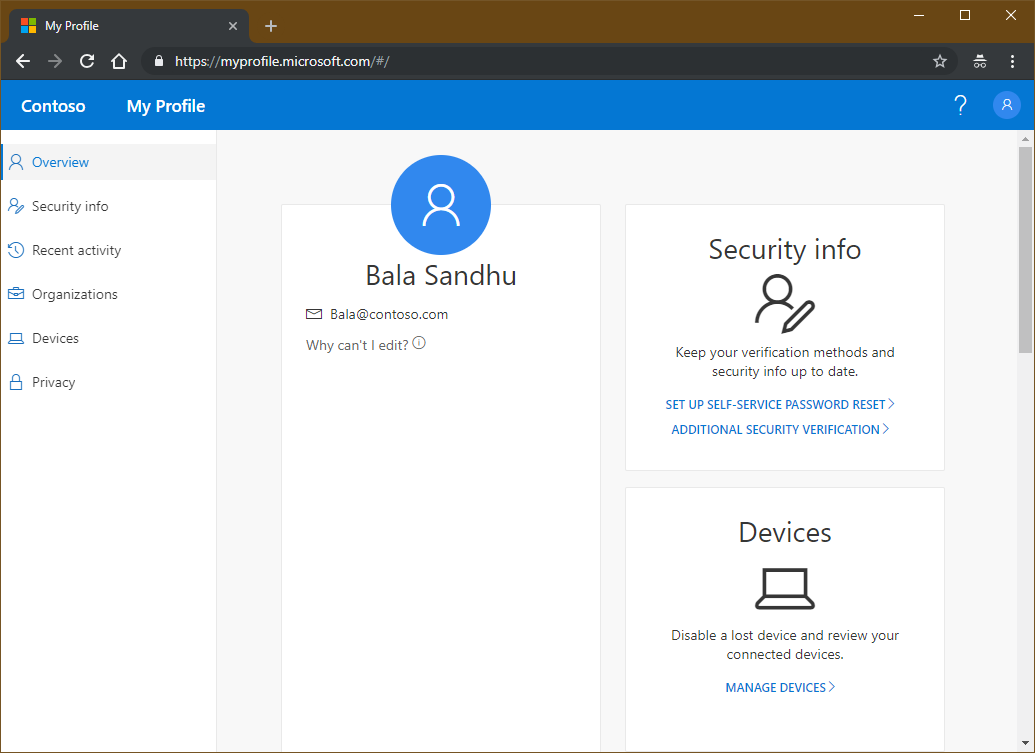Expand Set up self-service password reset chevron
Screen dimensions: 1035x753
click(x=891, y=404)
